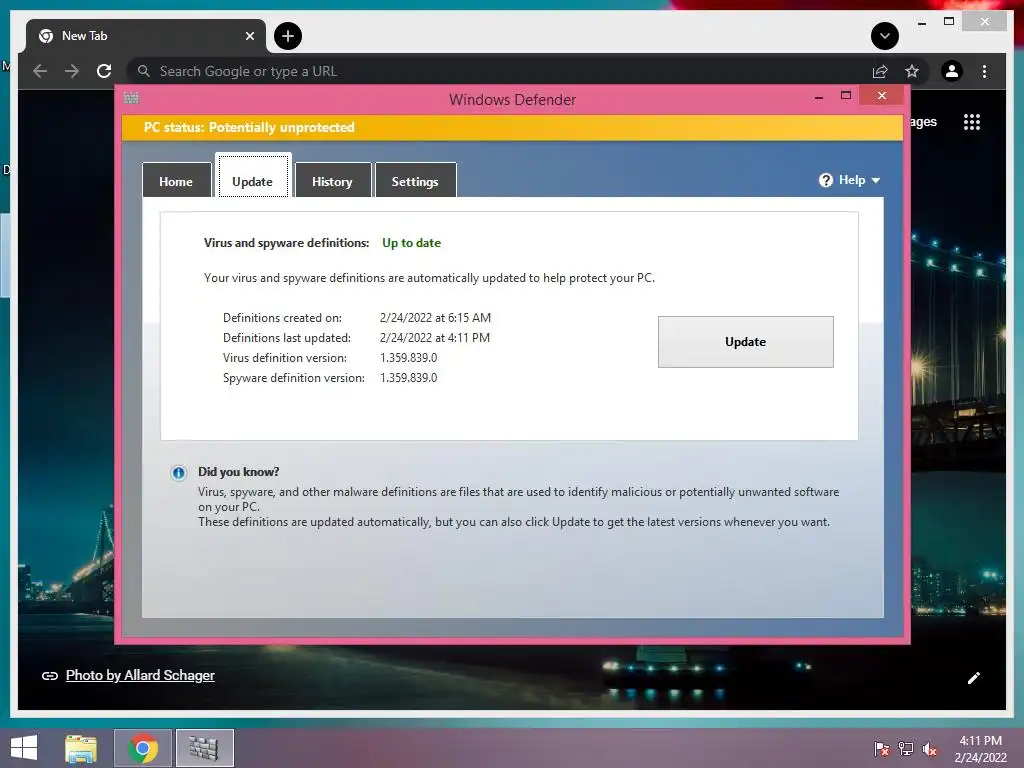Click the Up to date status text

[411, 243]
